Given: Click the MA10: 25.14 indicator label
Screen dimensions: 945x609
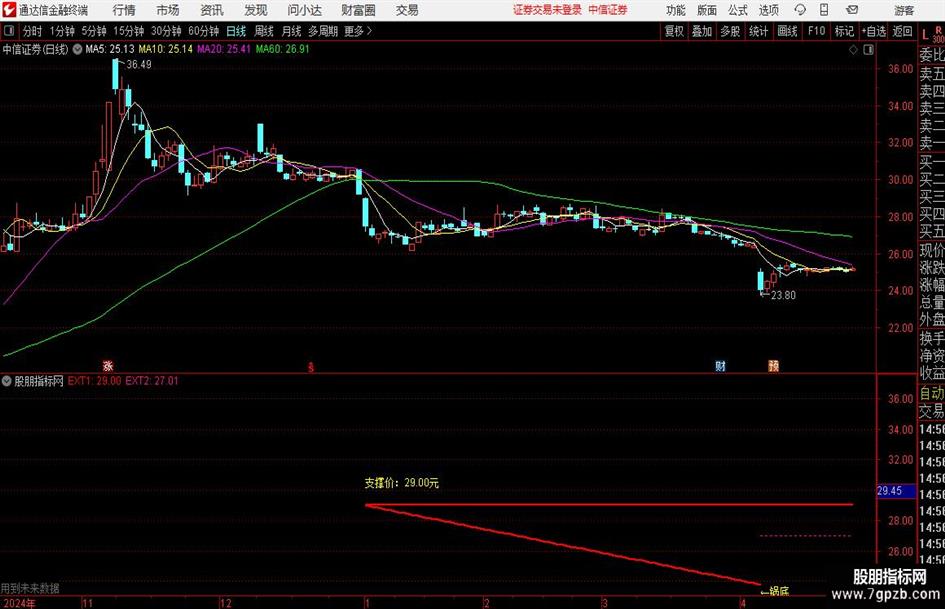Looking at the screenshot, I should (166, 49).
